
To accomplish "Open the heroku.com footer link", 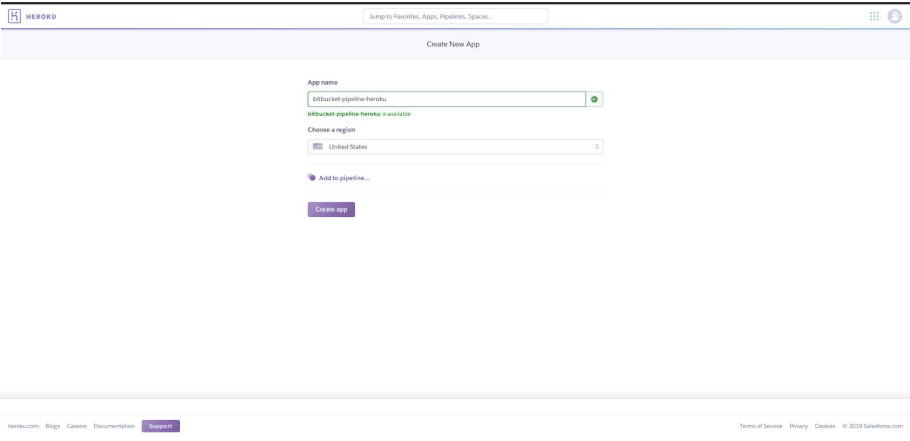I will (23, 426).
